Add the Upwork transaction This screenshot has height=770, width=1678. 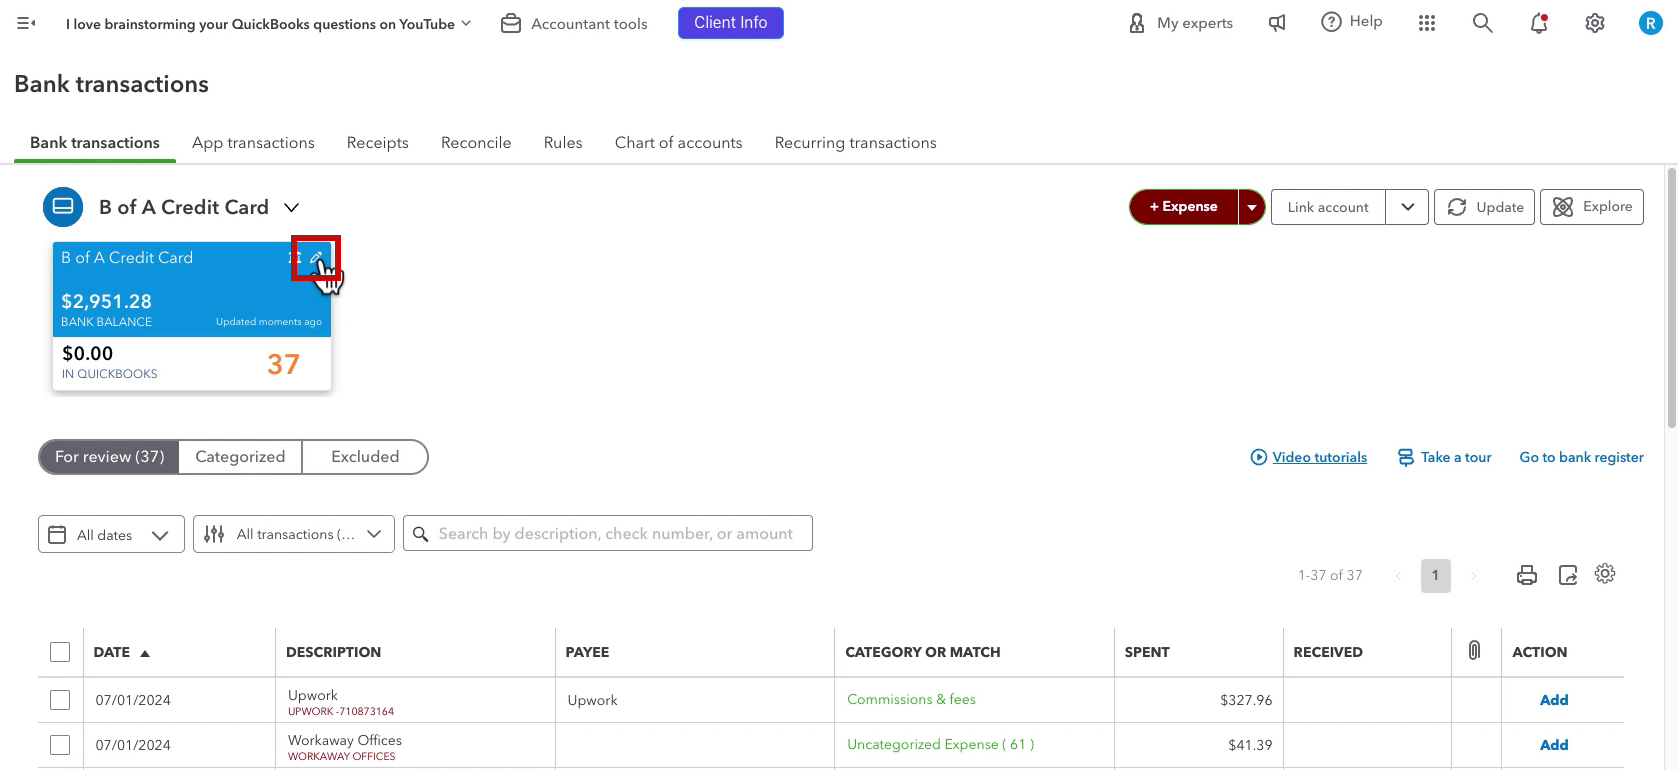[1554, 700]
